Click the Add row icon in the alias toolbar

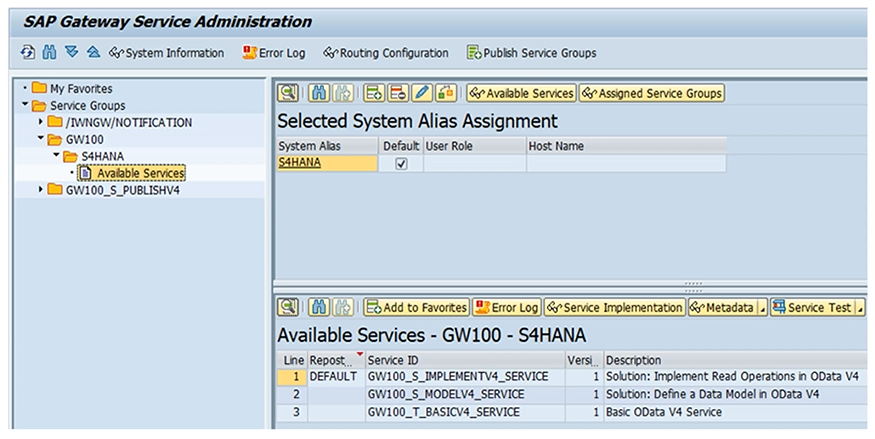tap(374, 93)
